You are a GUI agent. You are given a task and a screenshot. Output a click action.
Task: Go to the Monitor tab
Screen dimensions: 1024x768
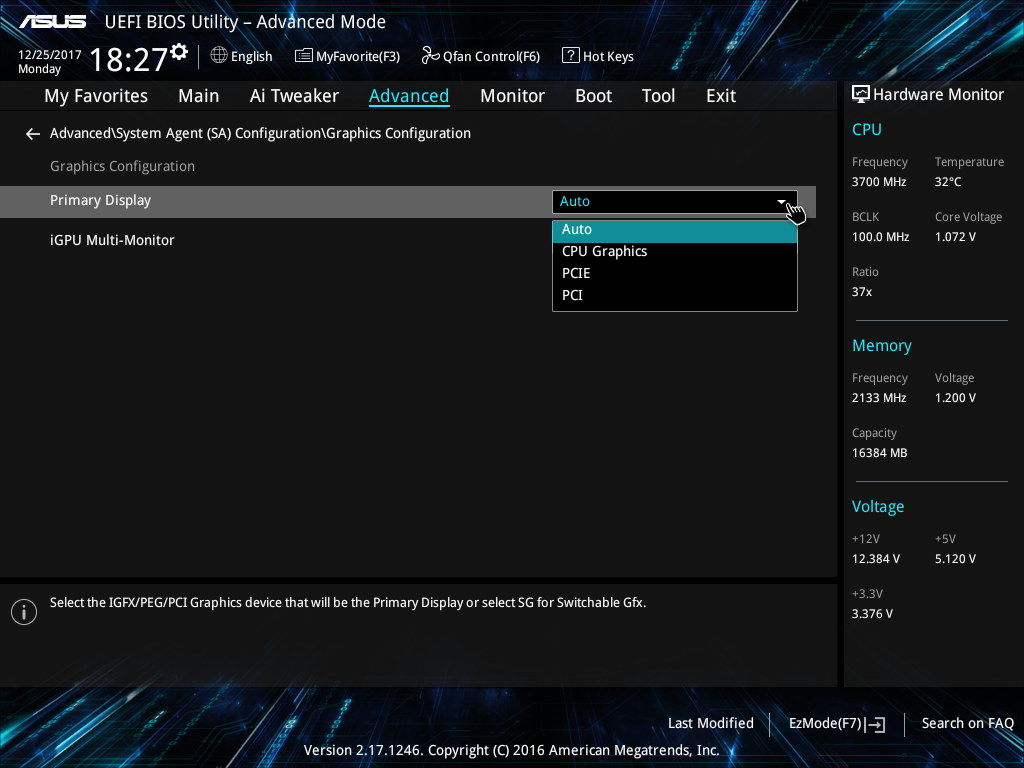click(x=512, y=96)
